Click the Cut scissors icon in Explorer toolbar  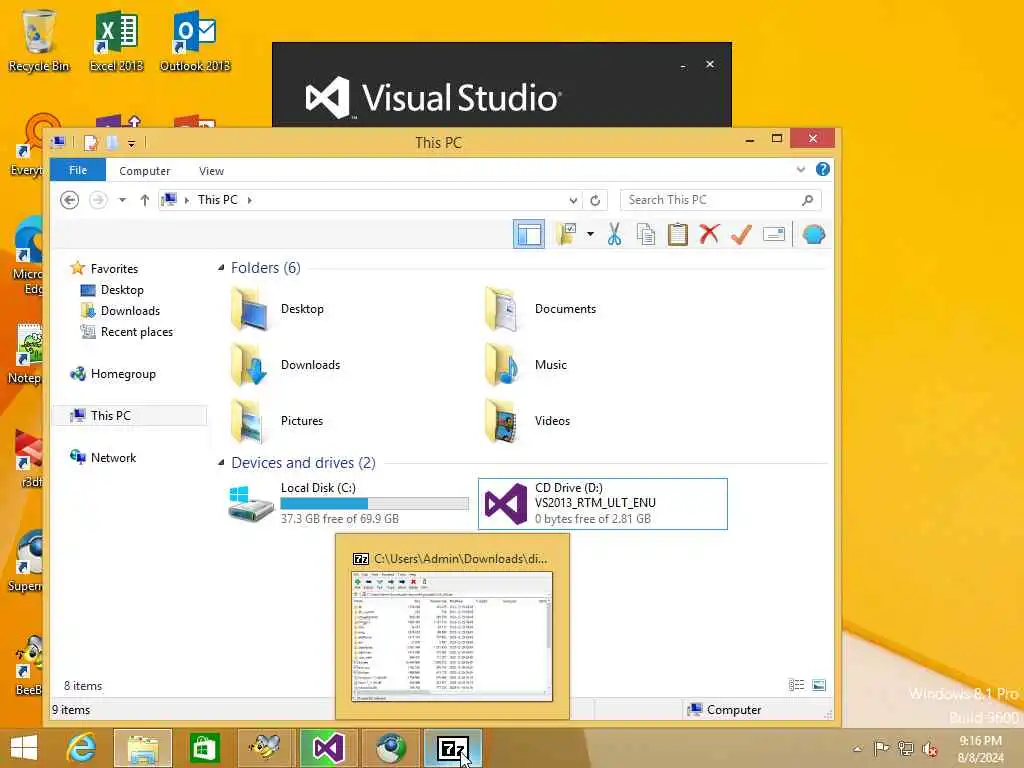[x=614, y=234]
